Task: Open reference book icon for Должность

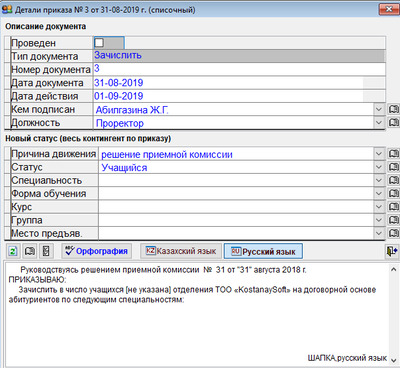Action: (x=393, y=122)
